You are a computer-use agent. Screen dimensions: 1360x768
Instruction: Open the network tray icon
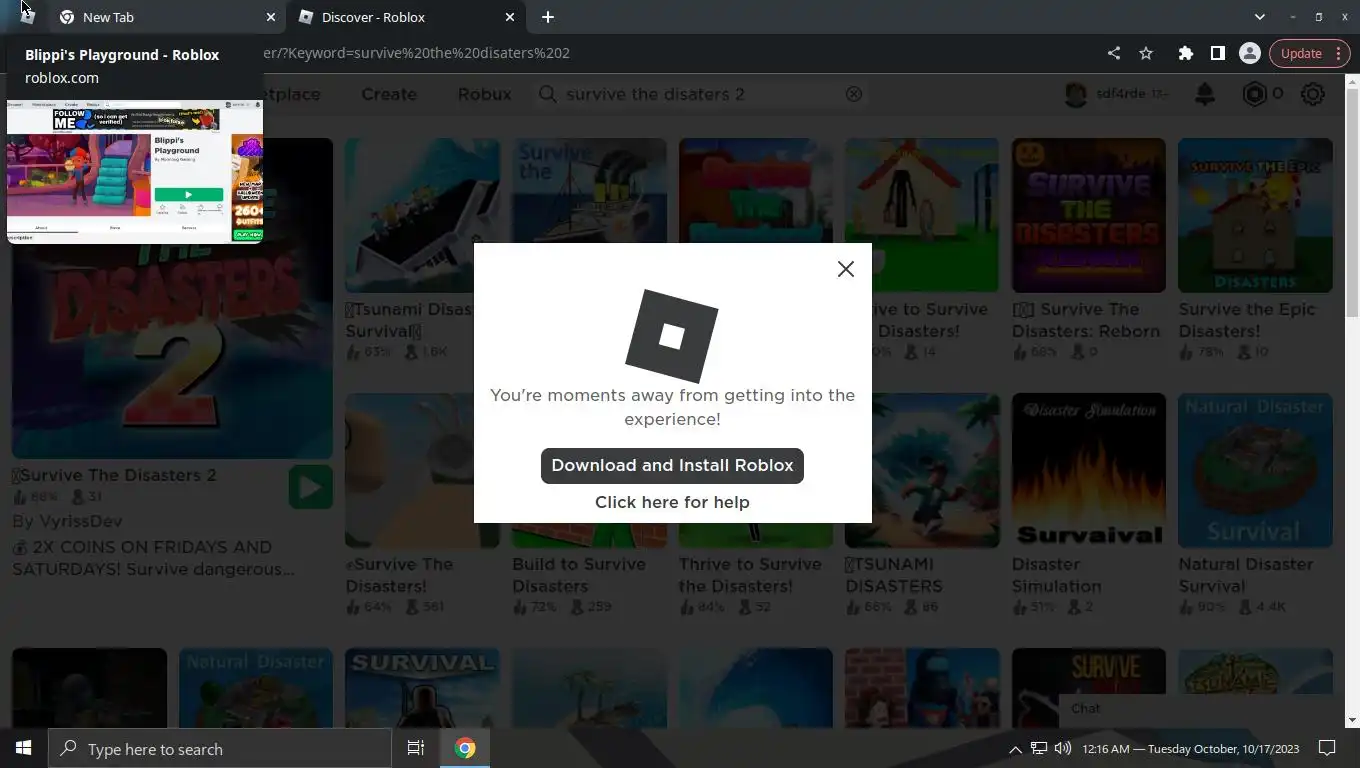pyautogui.click(x=1039, y=748)
